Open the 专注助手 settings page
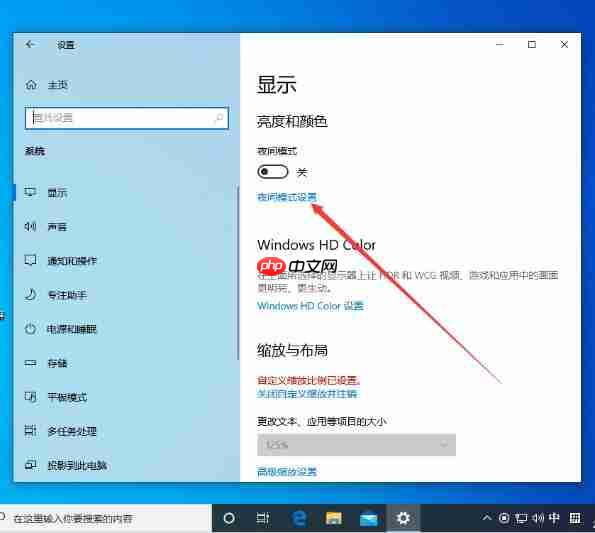The image size is (595, 533). pyautogui.click(x=67, y=295)
